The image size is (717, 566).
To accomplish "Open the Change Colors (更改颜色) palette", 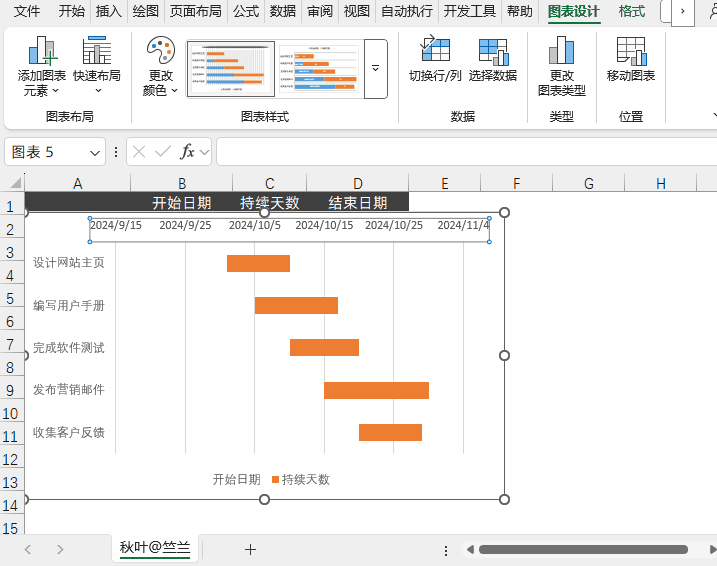I will (x=161, y=67).
